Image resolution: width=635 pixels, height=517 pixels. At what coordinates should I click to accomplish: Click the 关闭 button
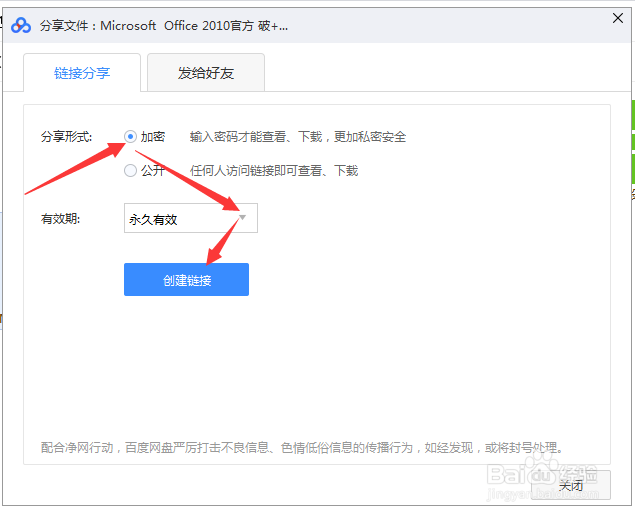pyautogui.click(x=571, y=485)
